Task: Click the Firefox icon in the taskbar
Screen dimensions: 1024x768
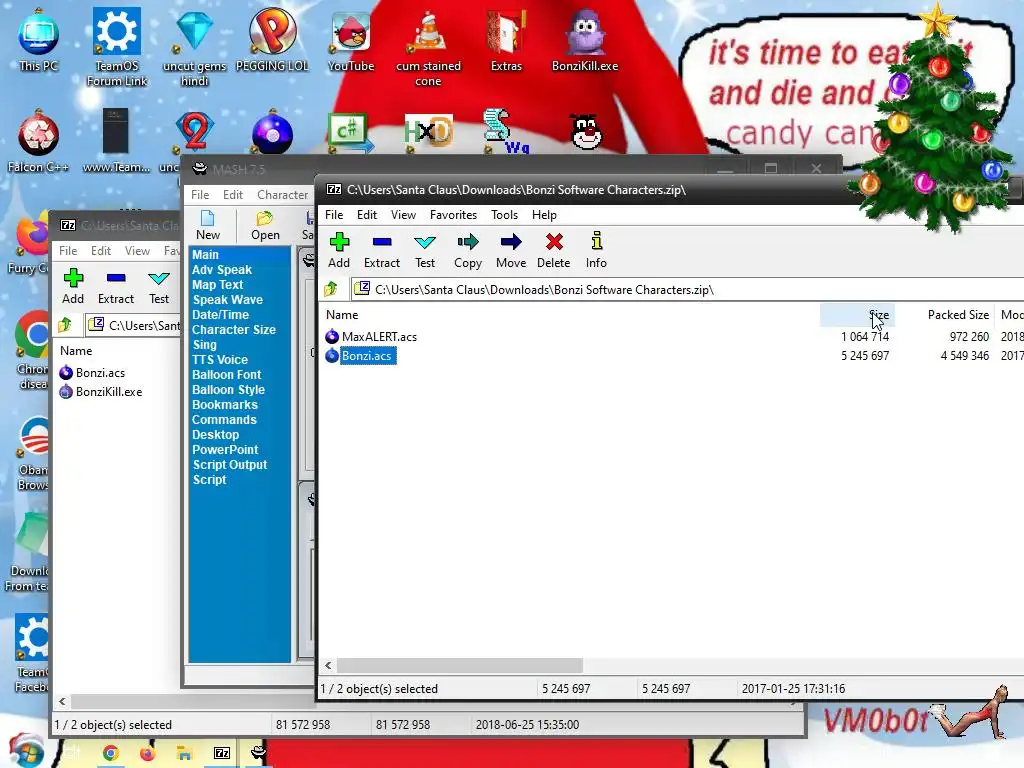Action: click(148, 753)
